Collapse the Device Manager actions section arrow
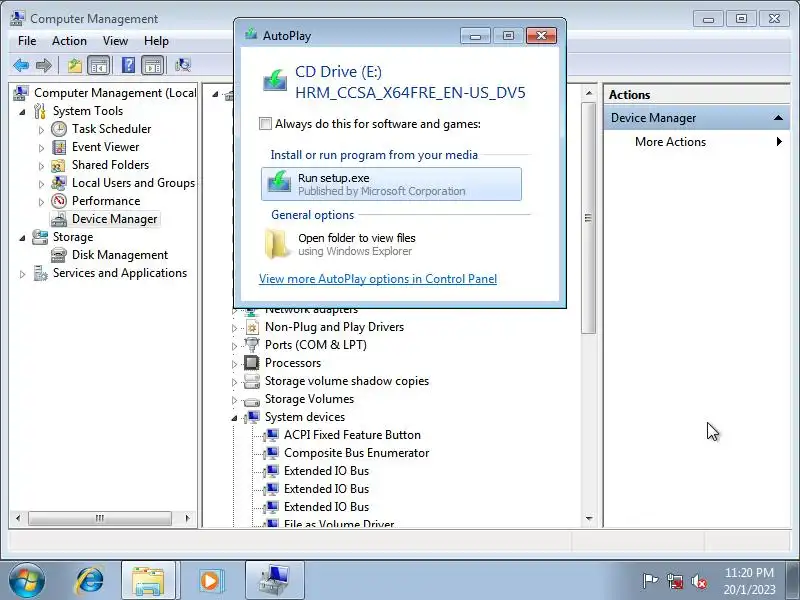 click(x=778, y=118)
